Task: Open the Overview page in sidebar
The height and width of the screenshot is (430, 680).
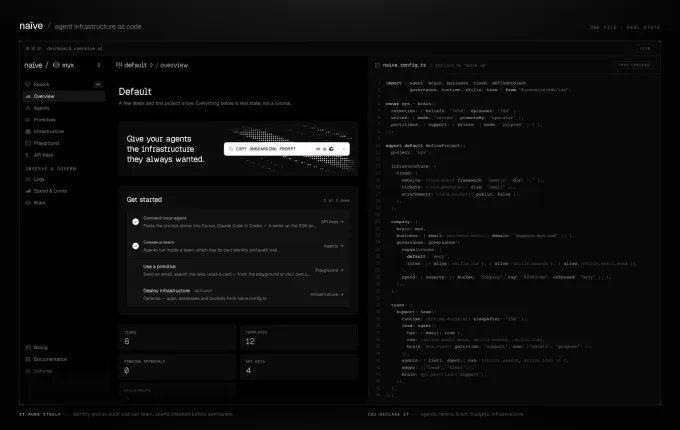Action: (x=64, y=96)
